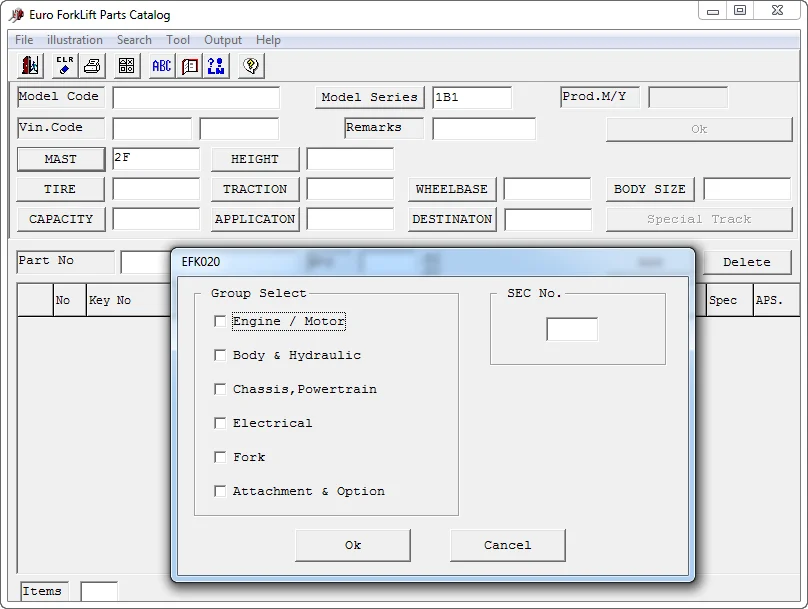The image size is (808, 609).
Task: Click the Delete button
Action: click(x=747, y=262)
